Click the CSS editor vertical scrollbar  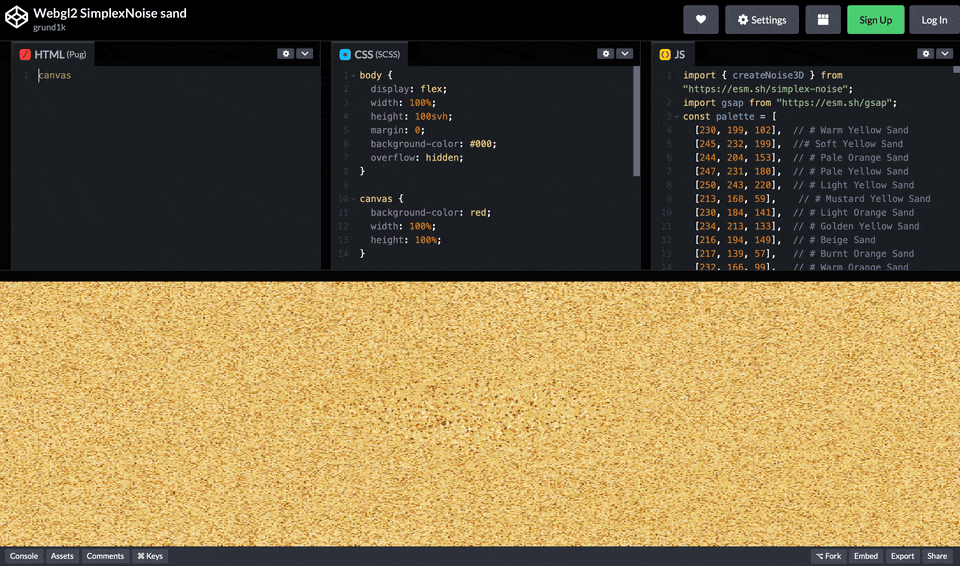(636, 120)
